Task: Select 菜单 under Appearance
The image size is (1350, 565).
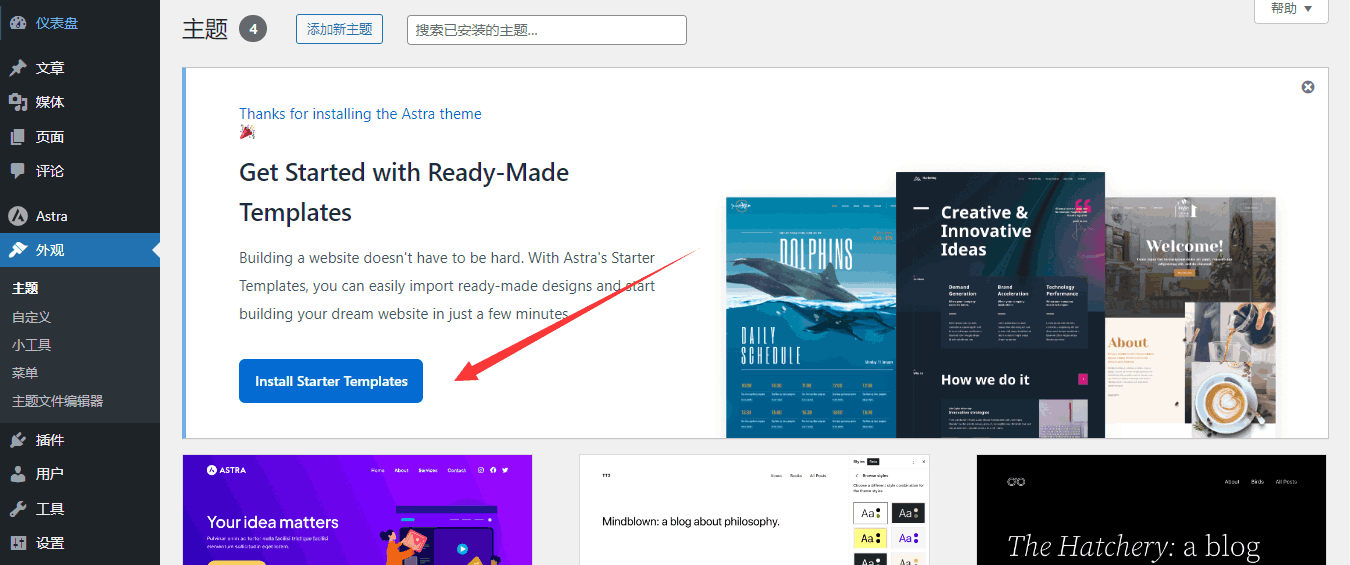Action: [25, 373]
